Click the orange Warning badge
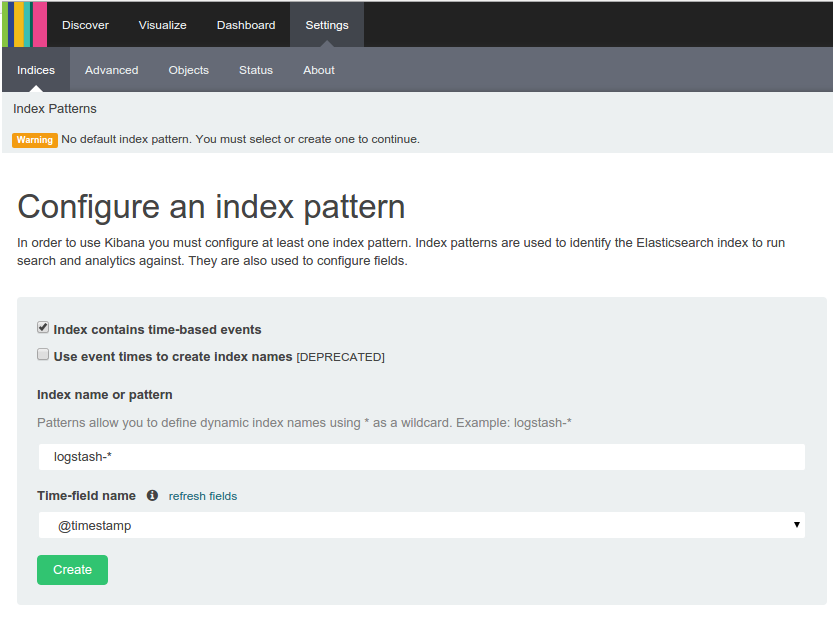 [35, 140]
